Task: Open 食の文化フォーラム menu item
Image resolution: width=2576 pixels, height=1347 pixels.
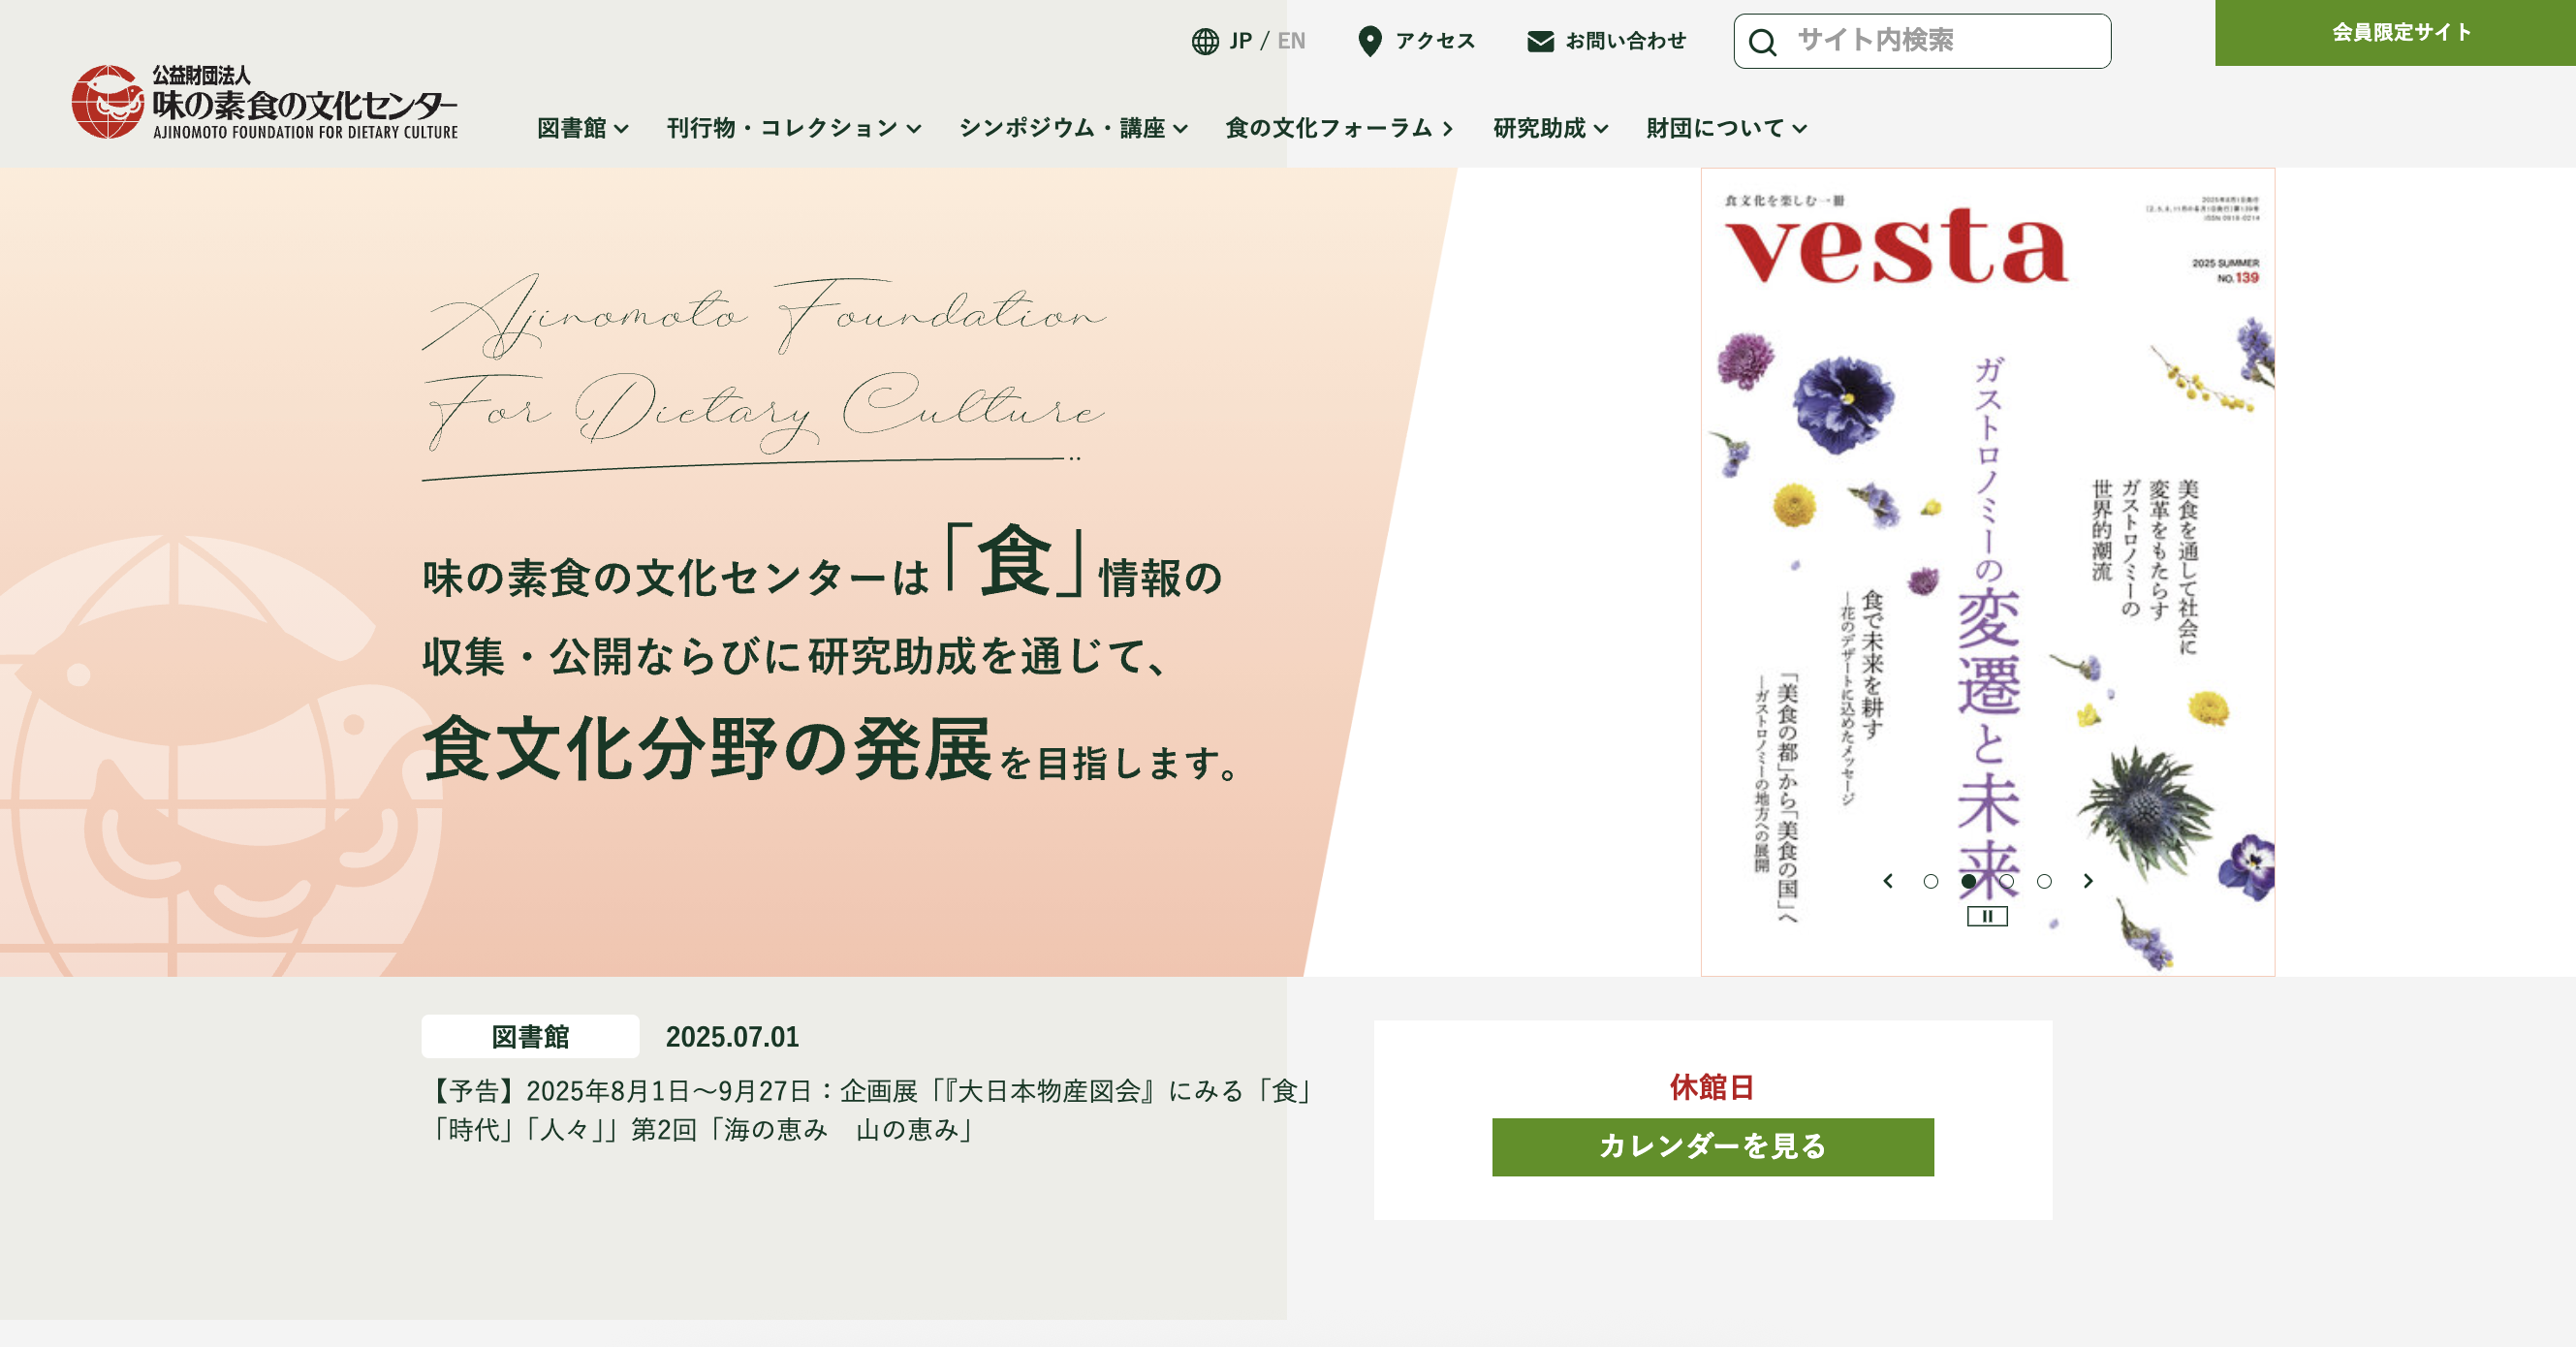Action: 1339,128
